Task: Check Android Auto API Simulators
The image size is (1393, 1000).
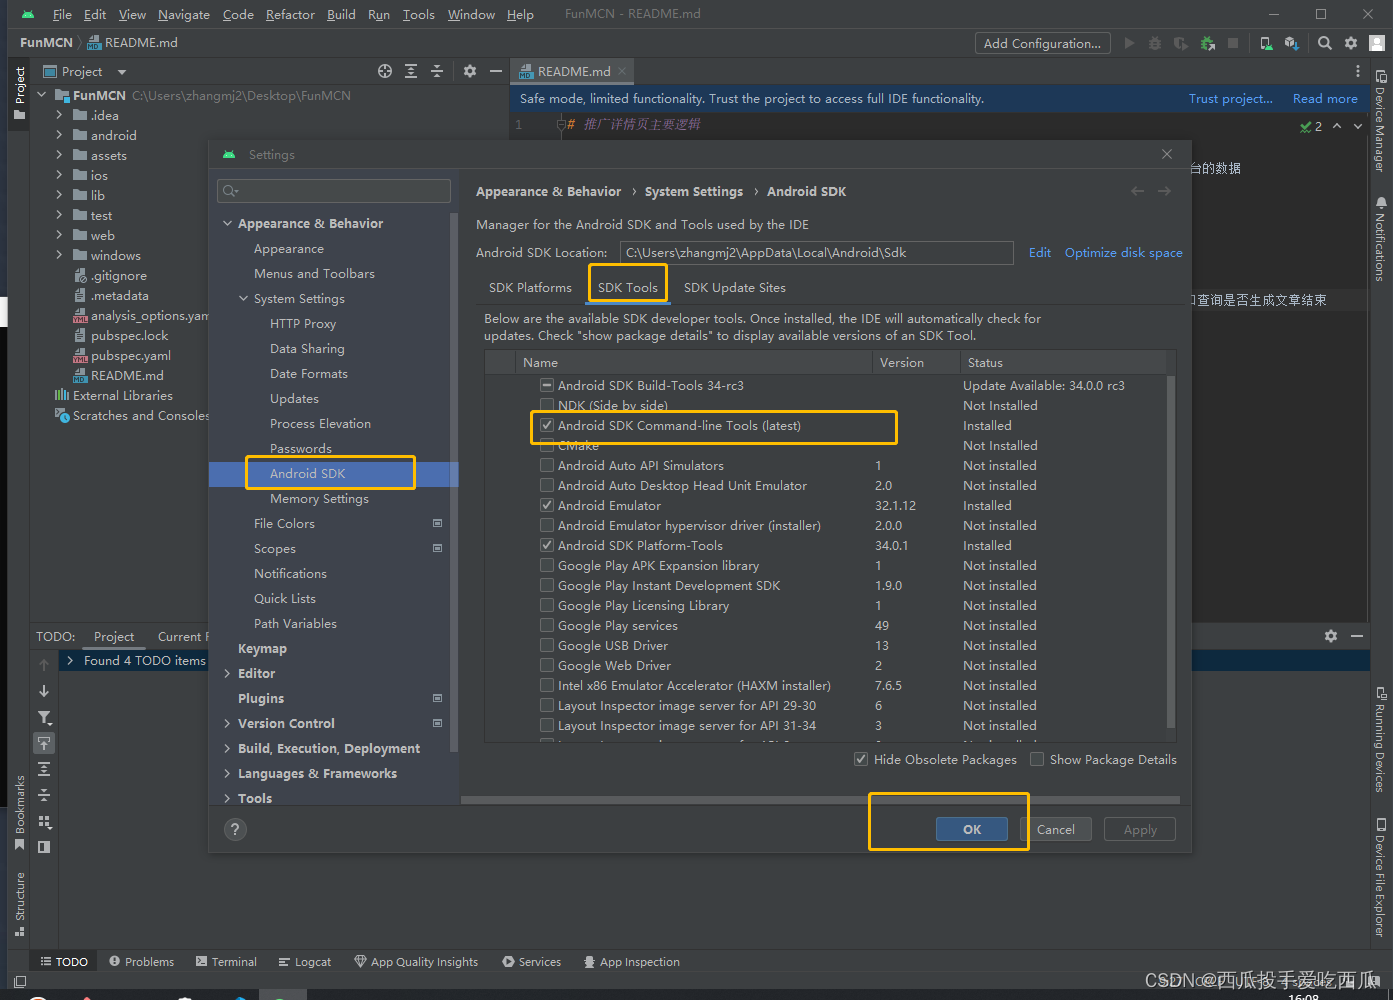Action: point(547,465)
